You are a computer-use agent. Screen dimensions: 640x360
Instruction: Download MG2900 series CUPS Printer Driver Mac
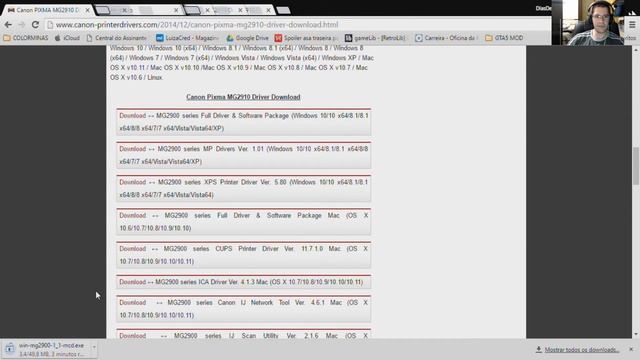point(132,249)
